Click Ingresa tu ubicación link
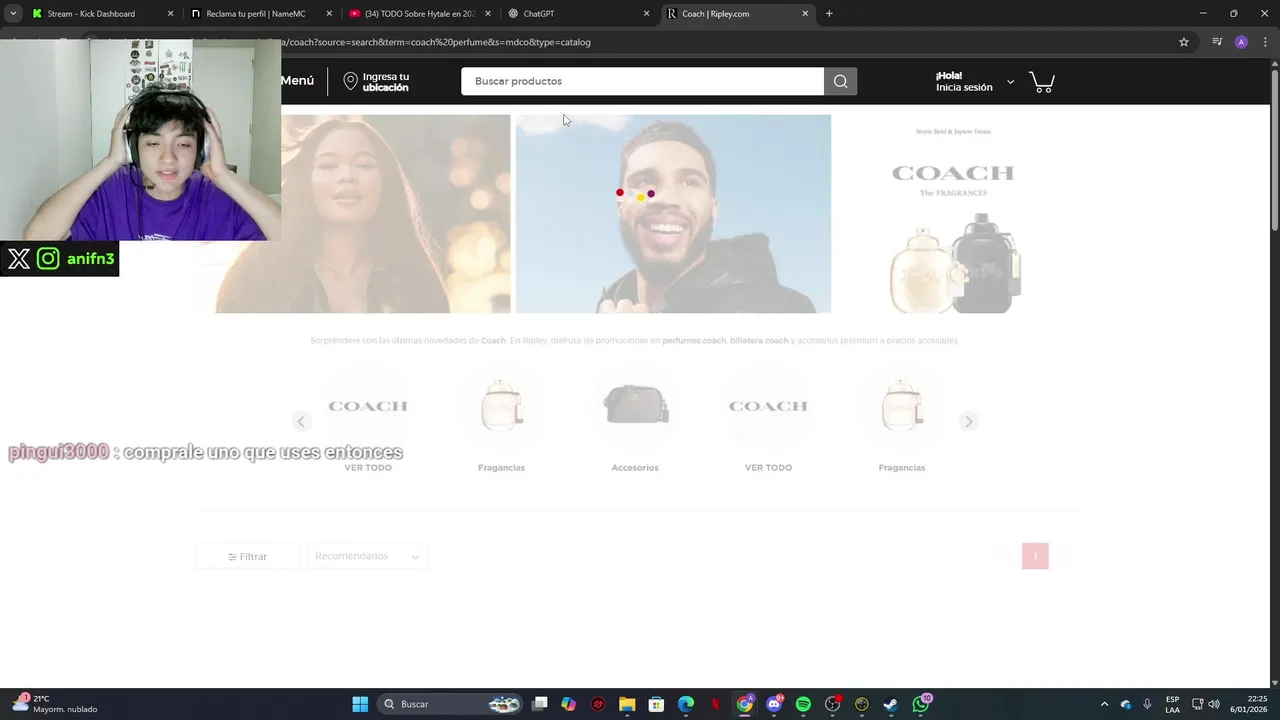The image size is (1280, 720). [x=386, y=82]
